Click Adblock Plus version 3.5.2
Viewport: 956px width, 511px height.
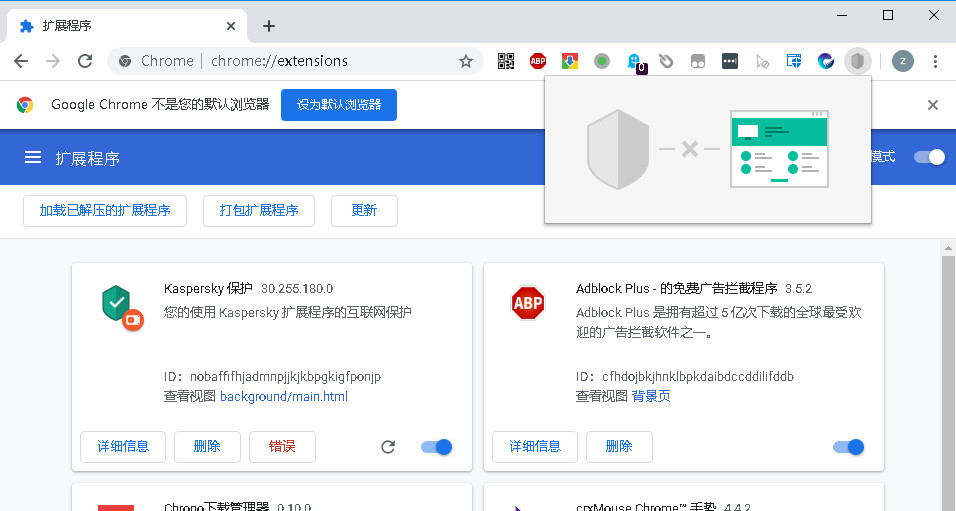(x=799, y=288)
